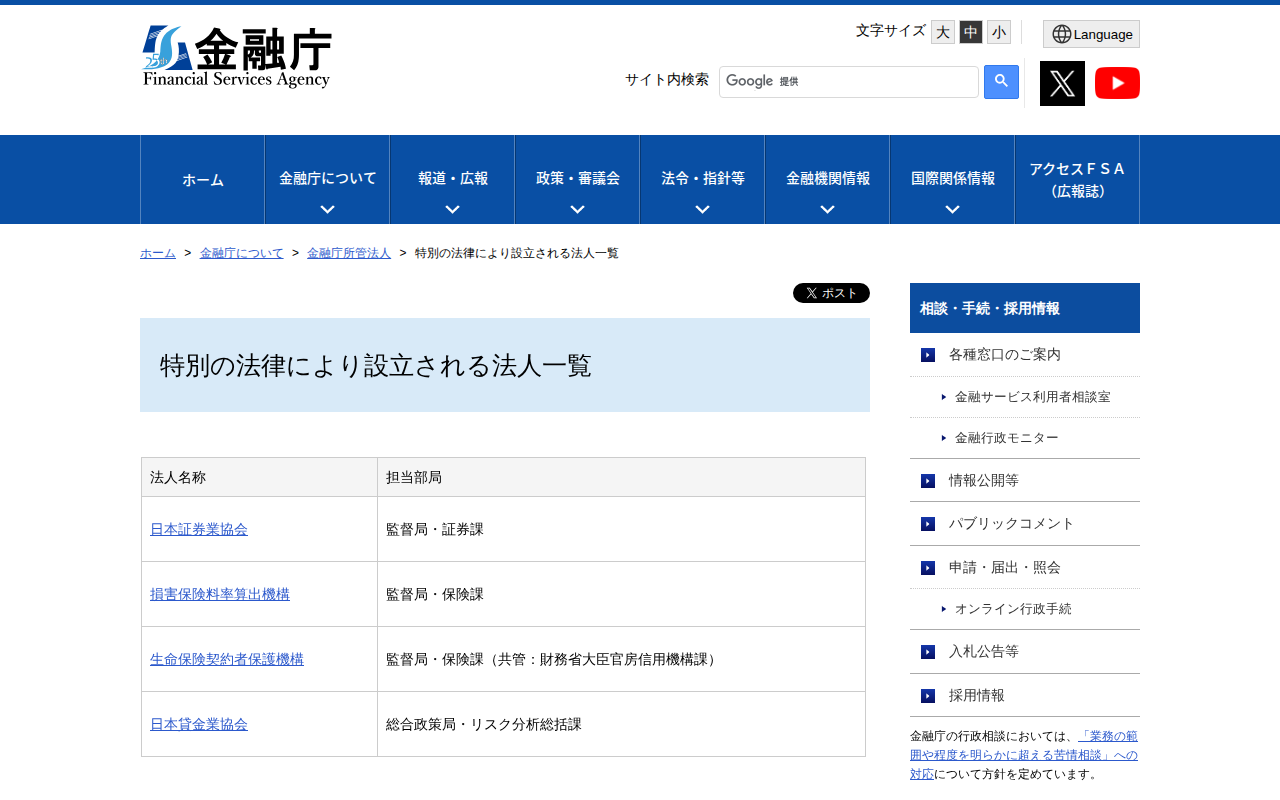Set text size to 小
The height and width of the screenshot is (800, 1280).
point(999,32)
